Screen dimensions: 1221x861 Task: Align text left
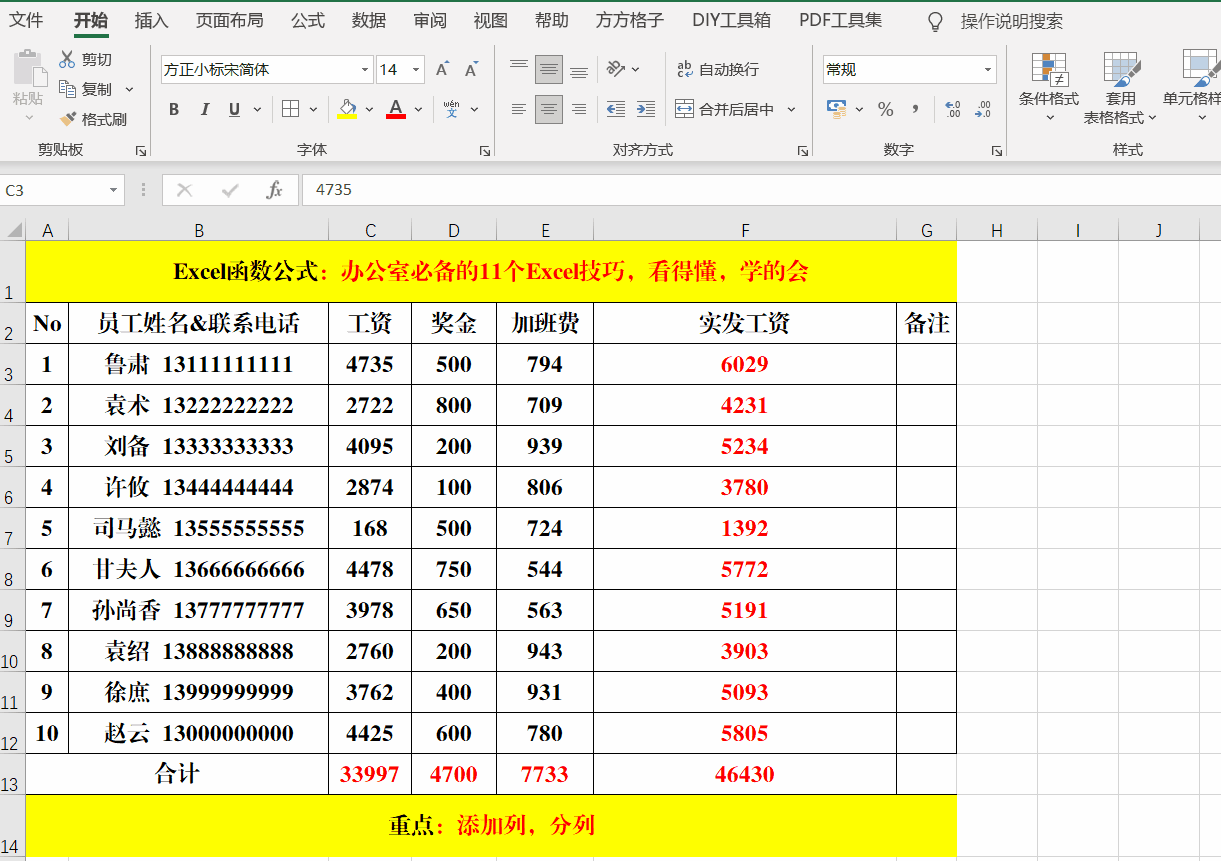pos(519,109)
